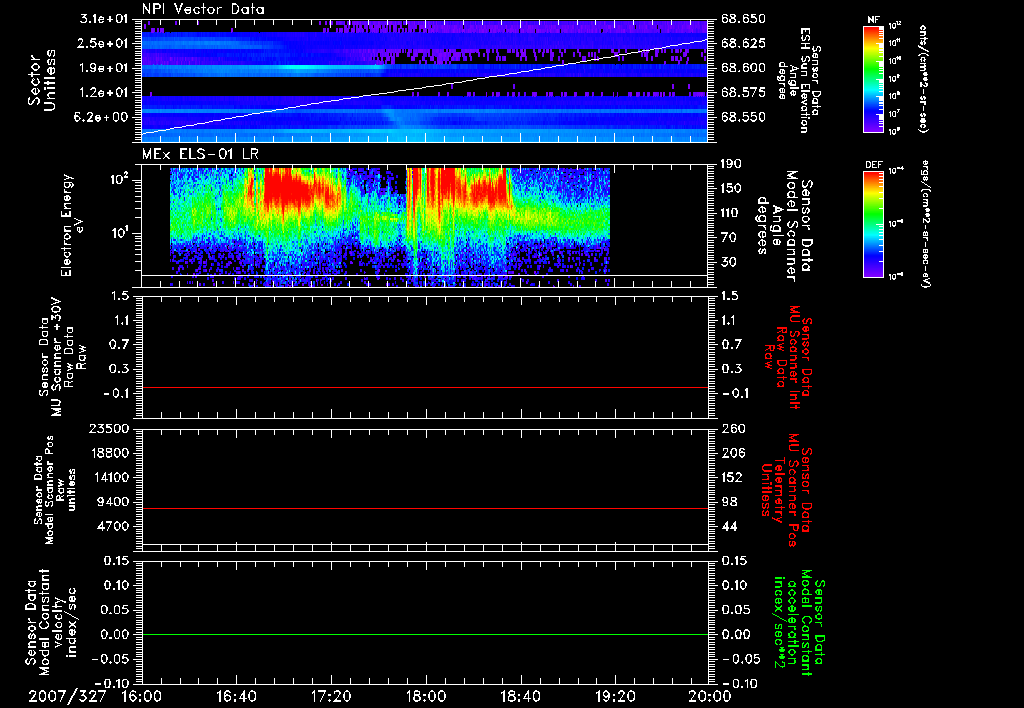Click the 68.625 sun elevation tick
The height and width of the screenshot is (708, 1024).
click(744, 43)
